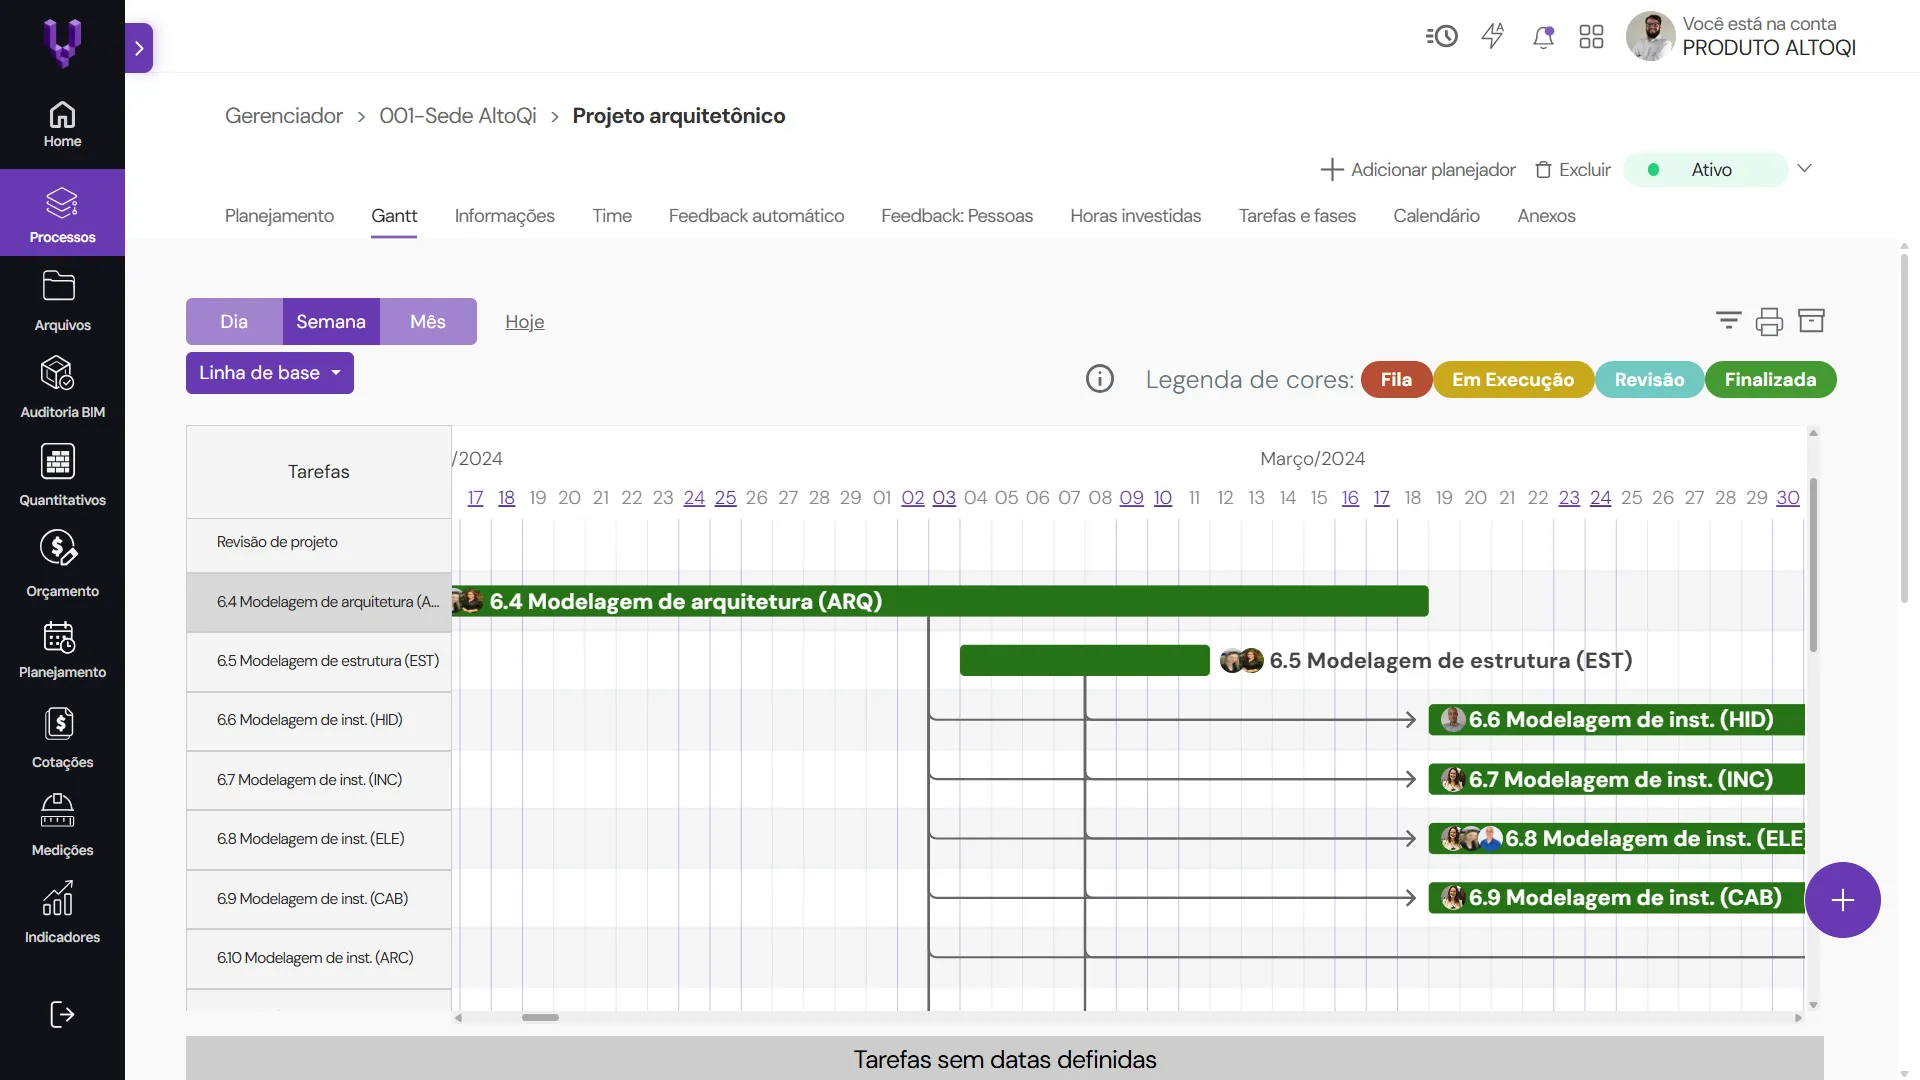Open the apps grid icon
The width and height of the screenshot is (1920, 1080).
(x=1591, y=37)
